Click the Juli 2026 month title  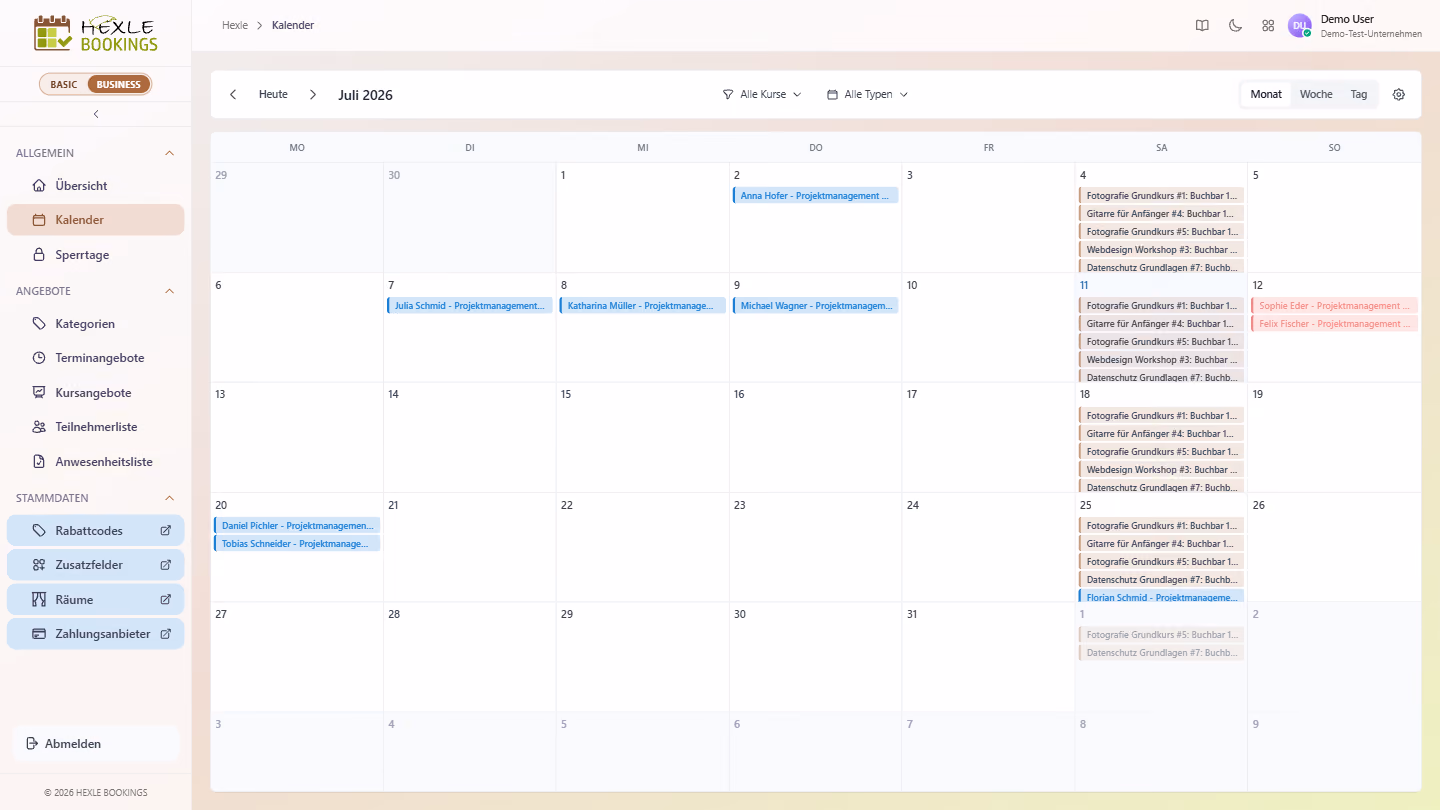[365, 95]
